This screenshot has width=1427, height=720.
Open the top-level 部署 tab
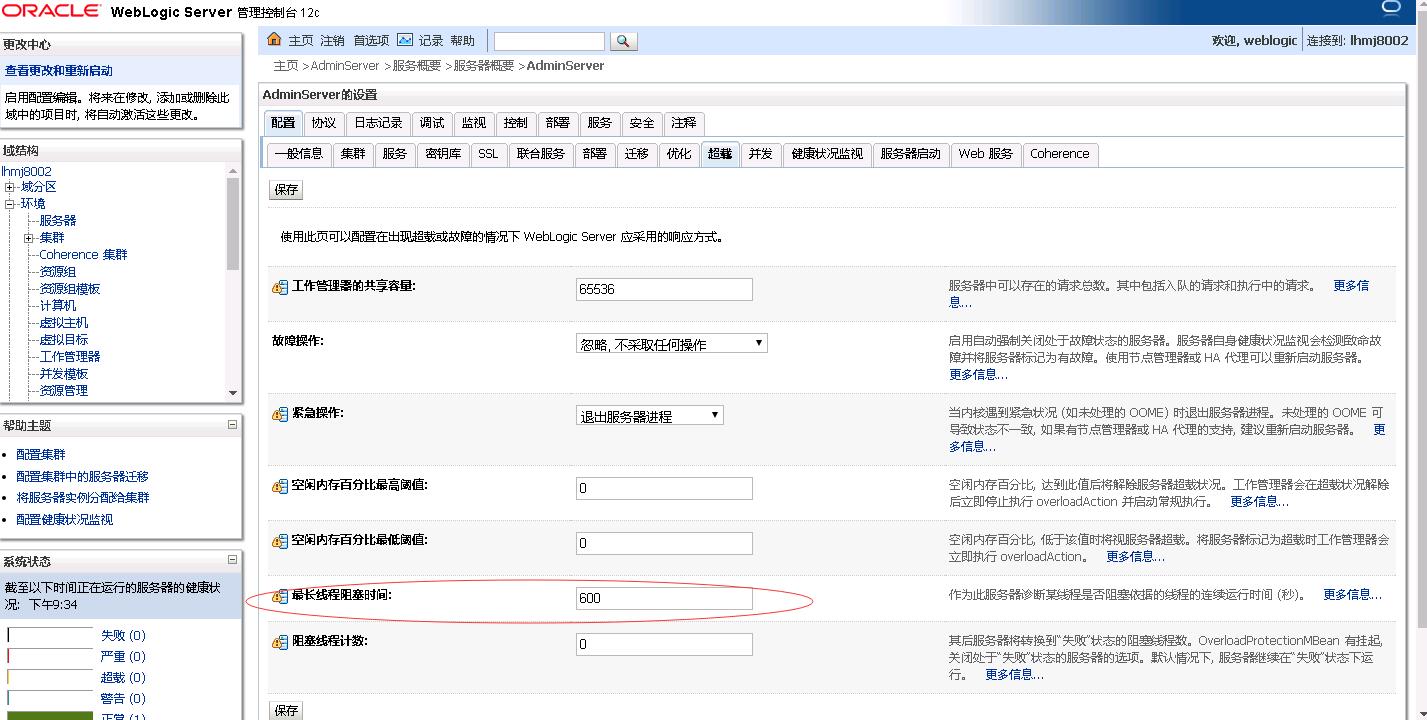[558, 123]
